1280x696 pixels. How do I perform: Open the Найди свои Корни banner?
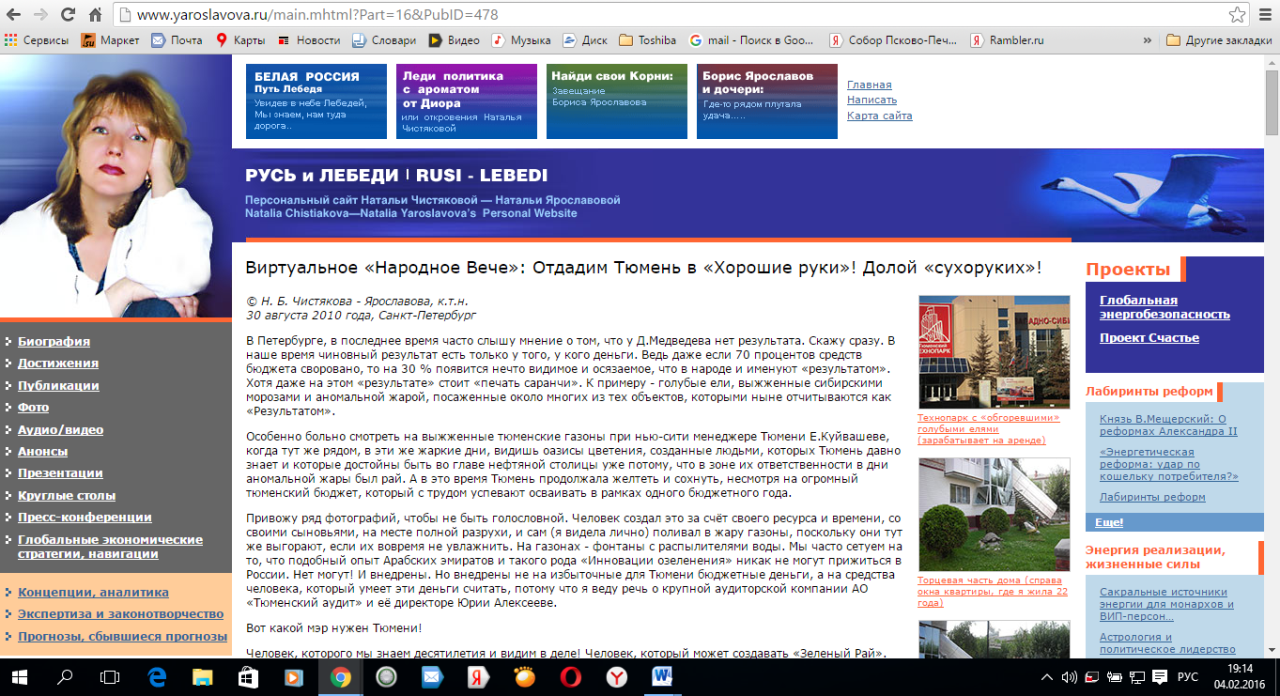617,101
